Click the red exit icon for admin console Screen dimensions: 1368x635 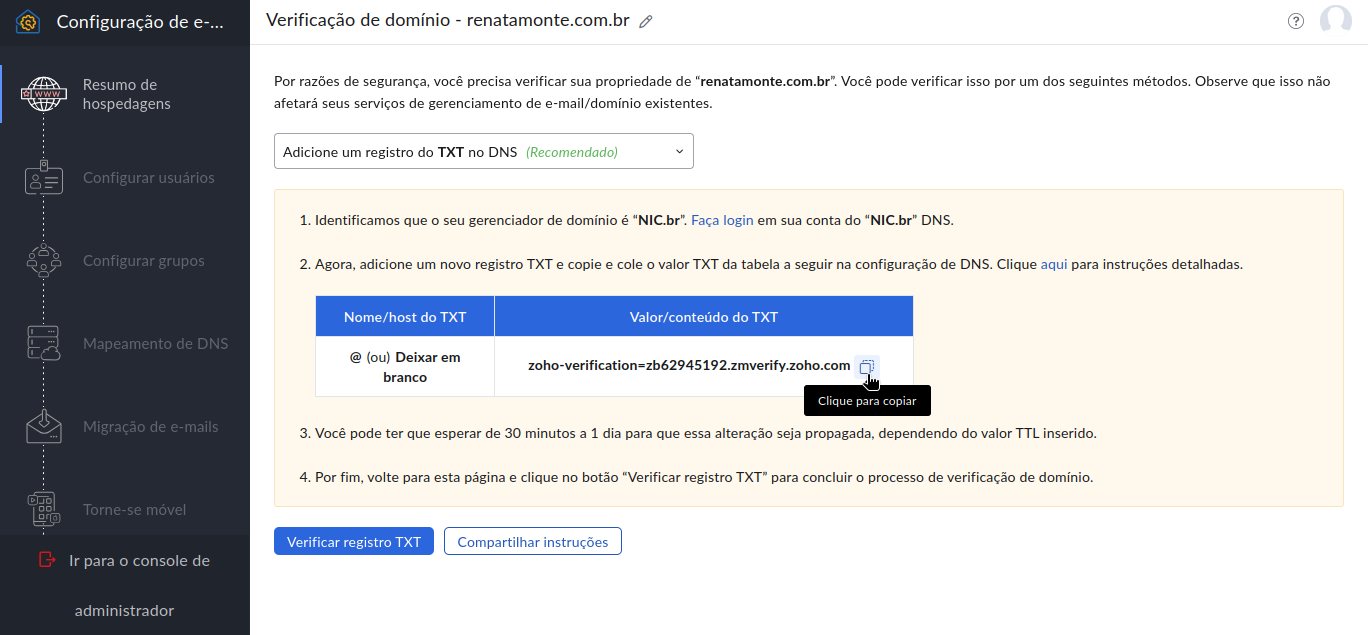(46, 560)
